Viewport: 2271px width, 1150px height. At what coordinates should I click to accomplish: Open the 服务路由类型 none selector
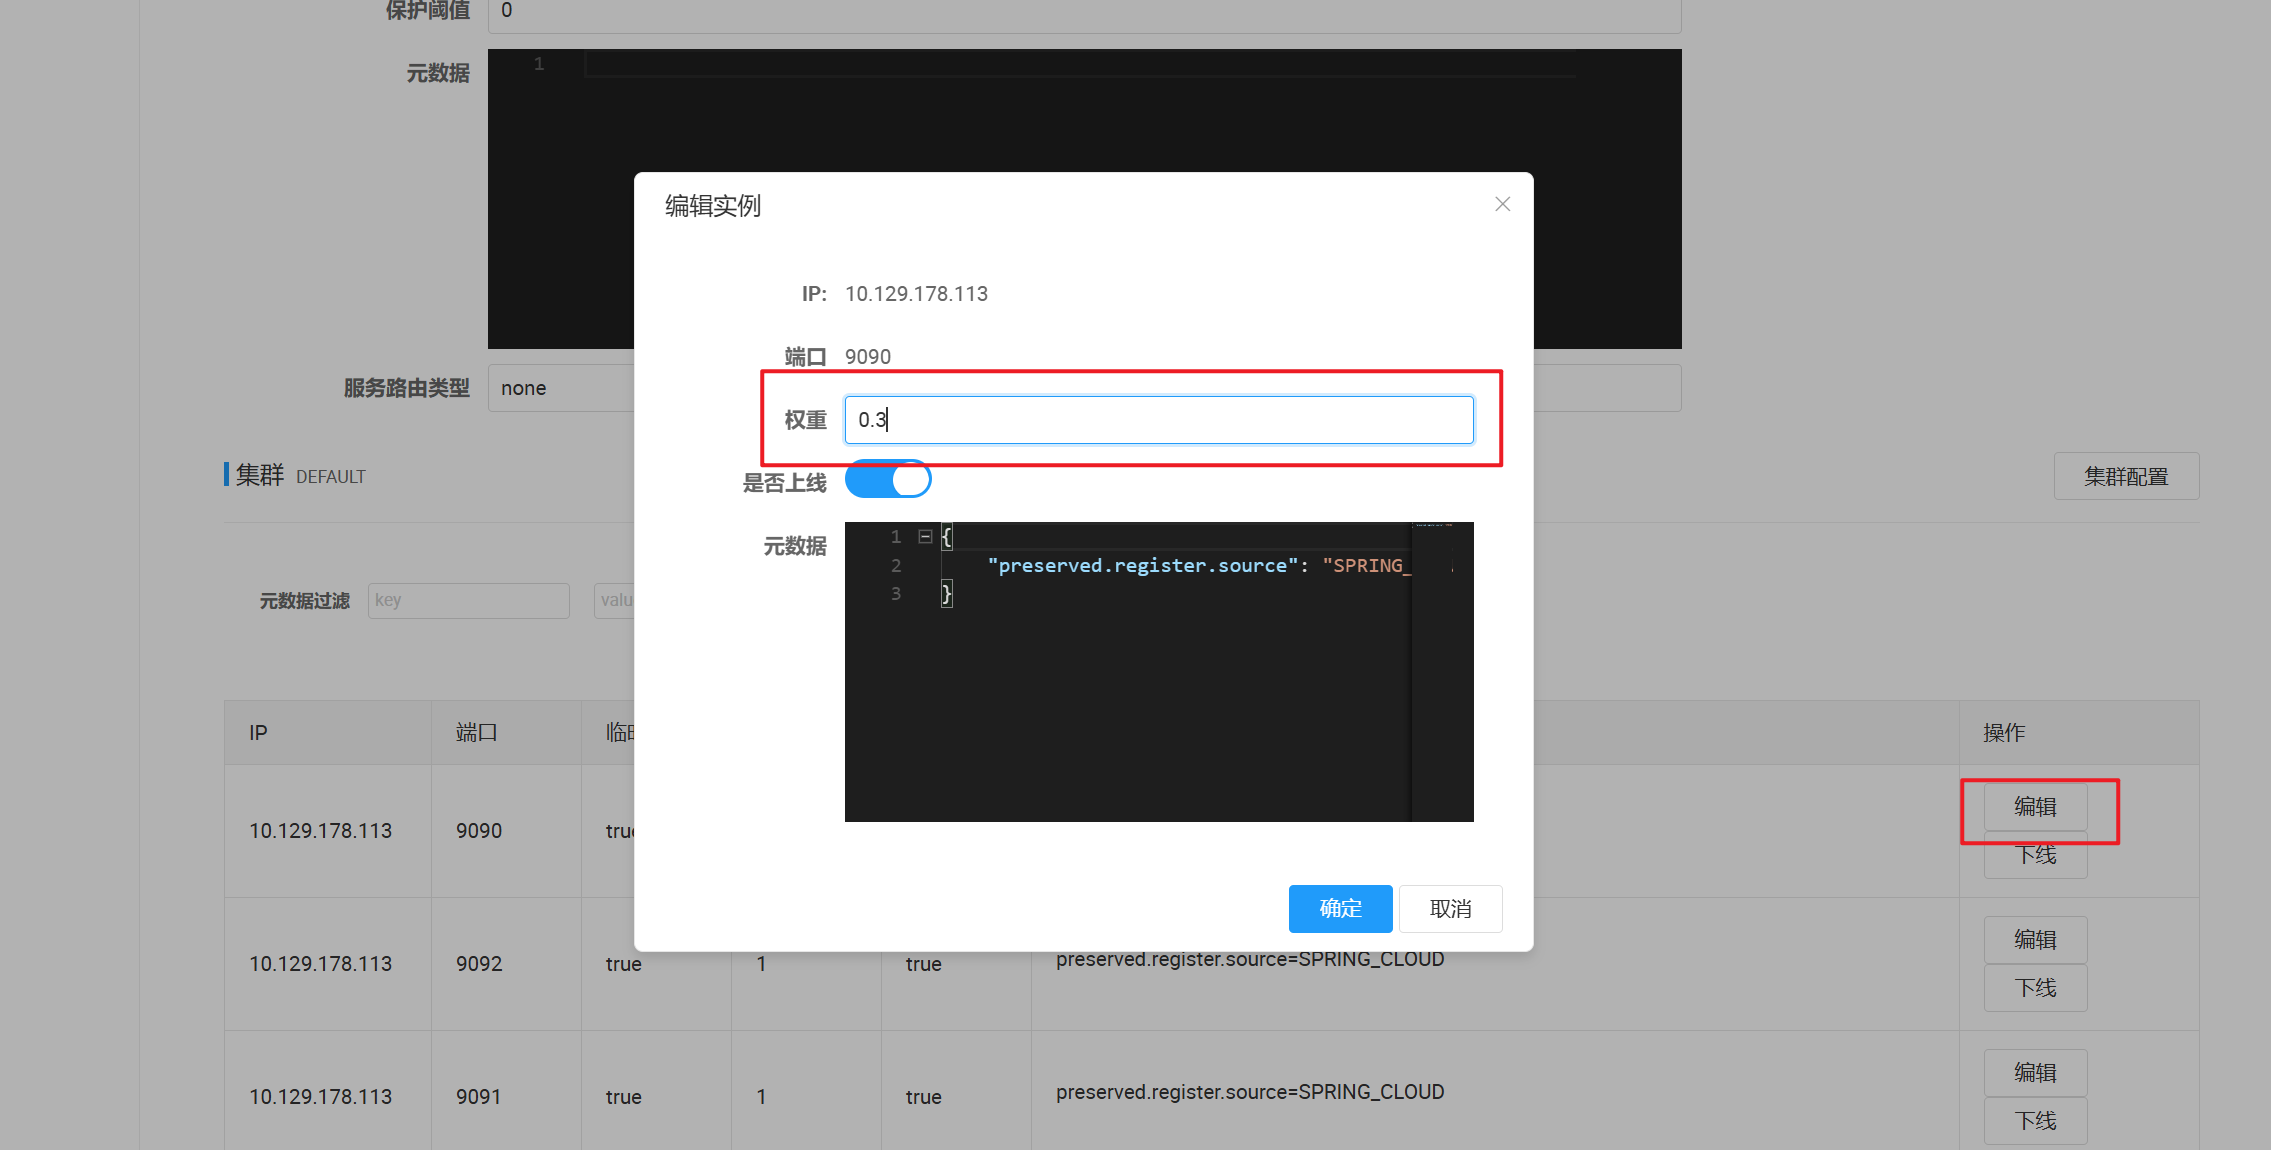pyautogui.click(x=560, y=388)
